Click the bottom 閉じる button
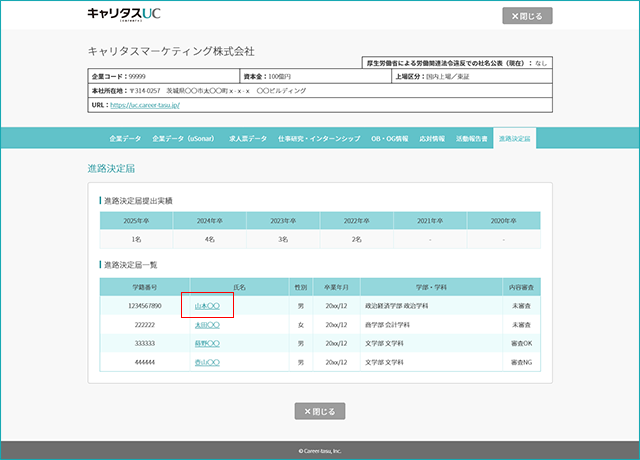 point(320,411)
